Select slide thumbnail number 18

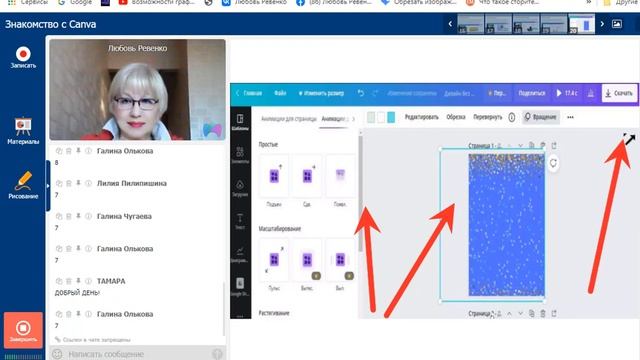[x=526, y=24]
